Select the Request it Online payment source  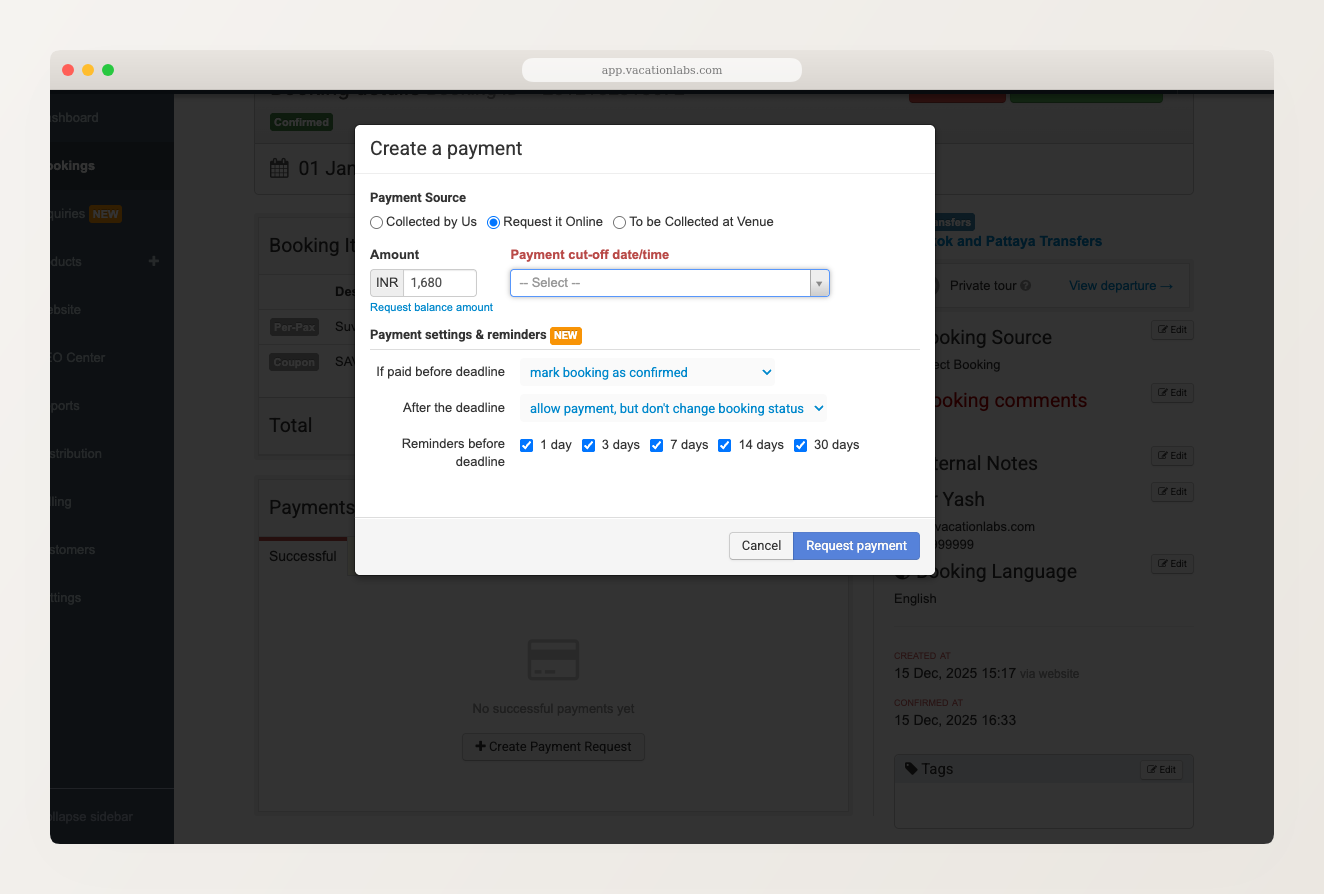[x=493, y=222]
